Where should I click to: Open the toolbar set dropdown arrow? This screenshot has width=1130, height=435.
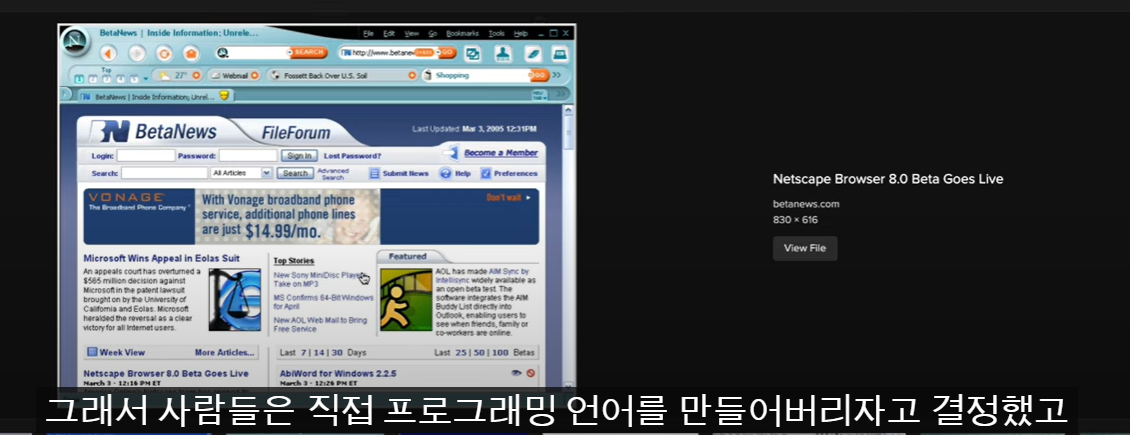pyautogui.click(x=146, y=79)
